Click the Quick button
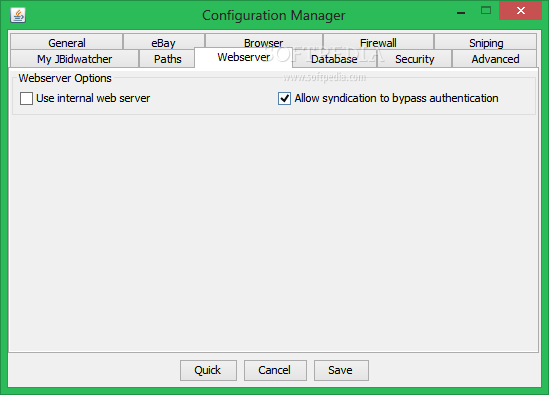The image size is (549, 395). (x=208, y=370)
